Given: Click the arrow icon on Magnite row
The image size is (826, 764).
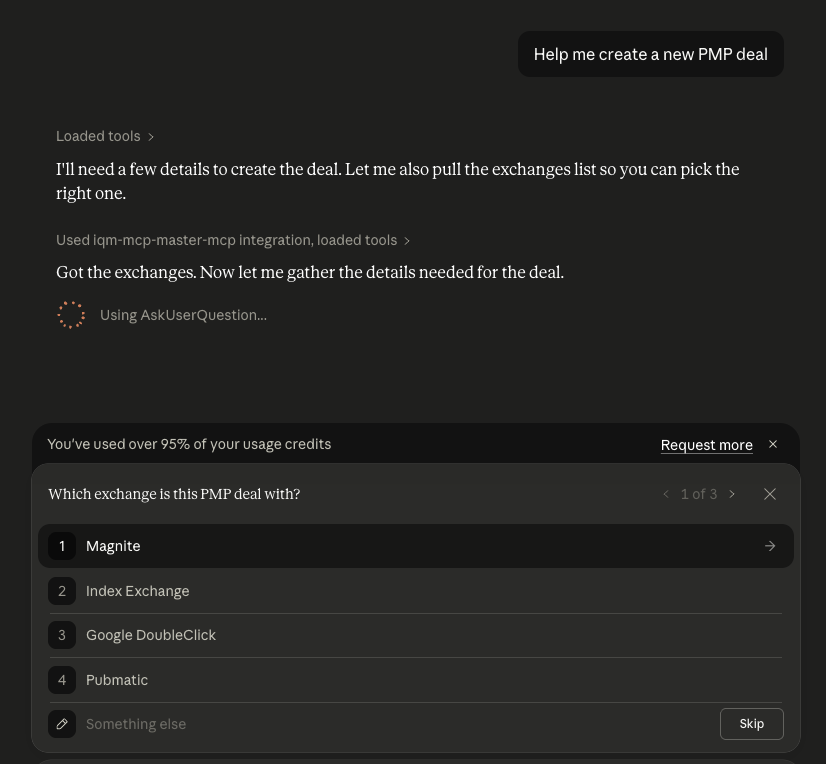Looking at the screenshot, I should [770, 546].
